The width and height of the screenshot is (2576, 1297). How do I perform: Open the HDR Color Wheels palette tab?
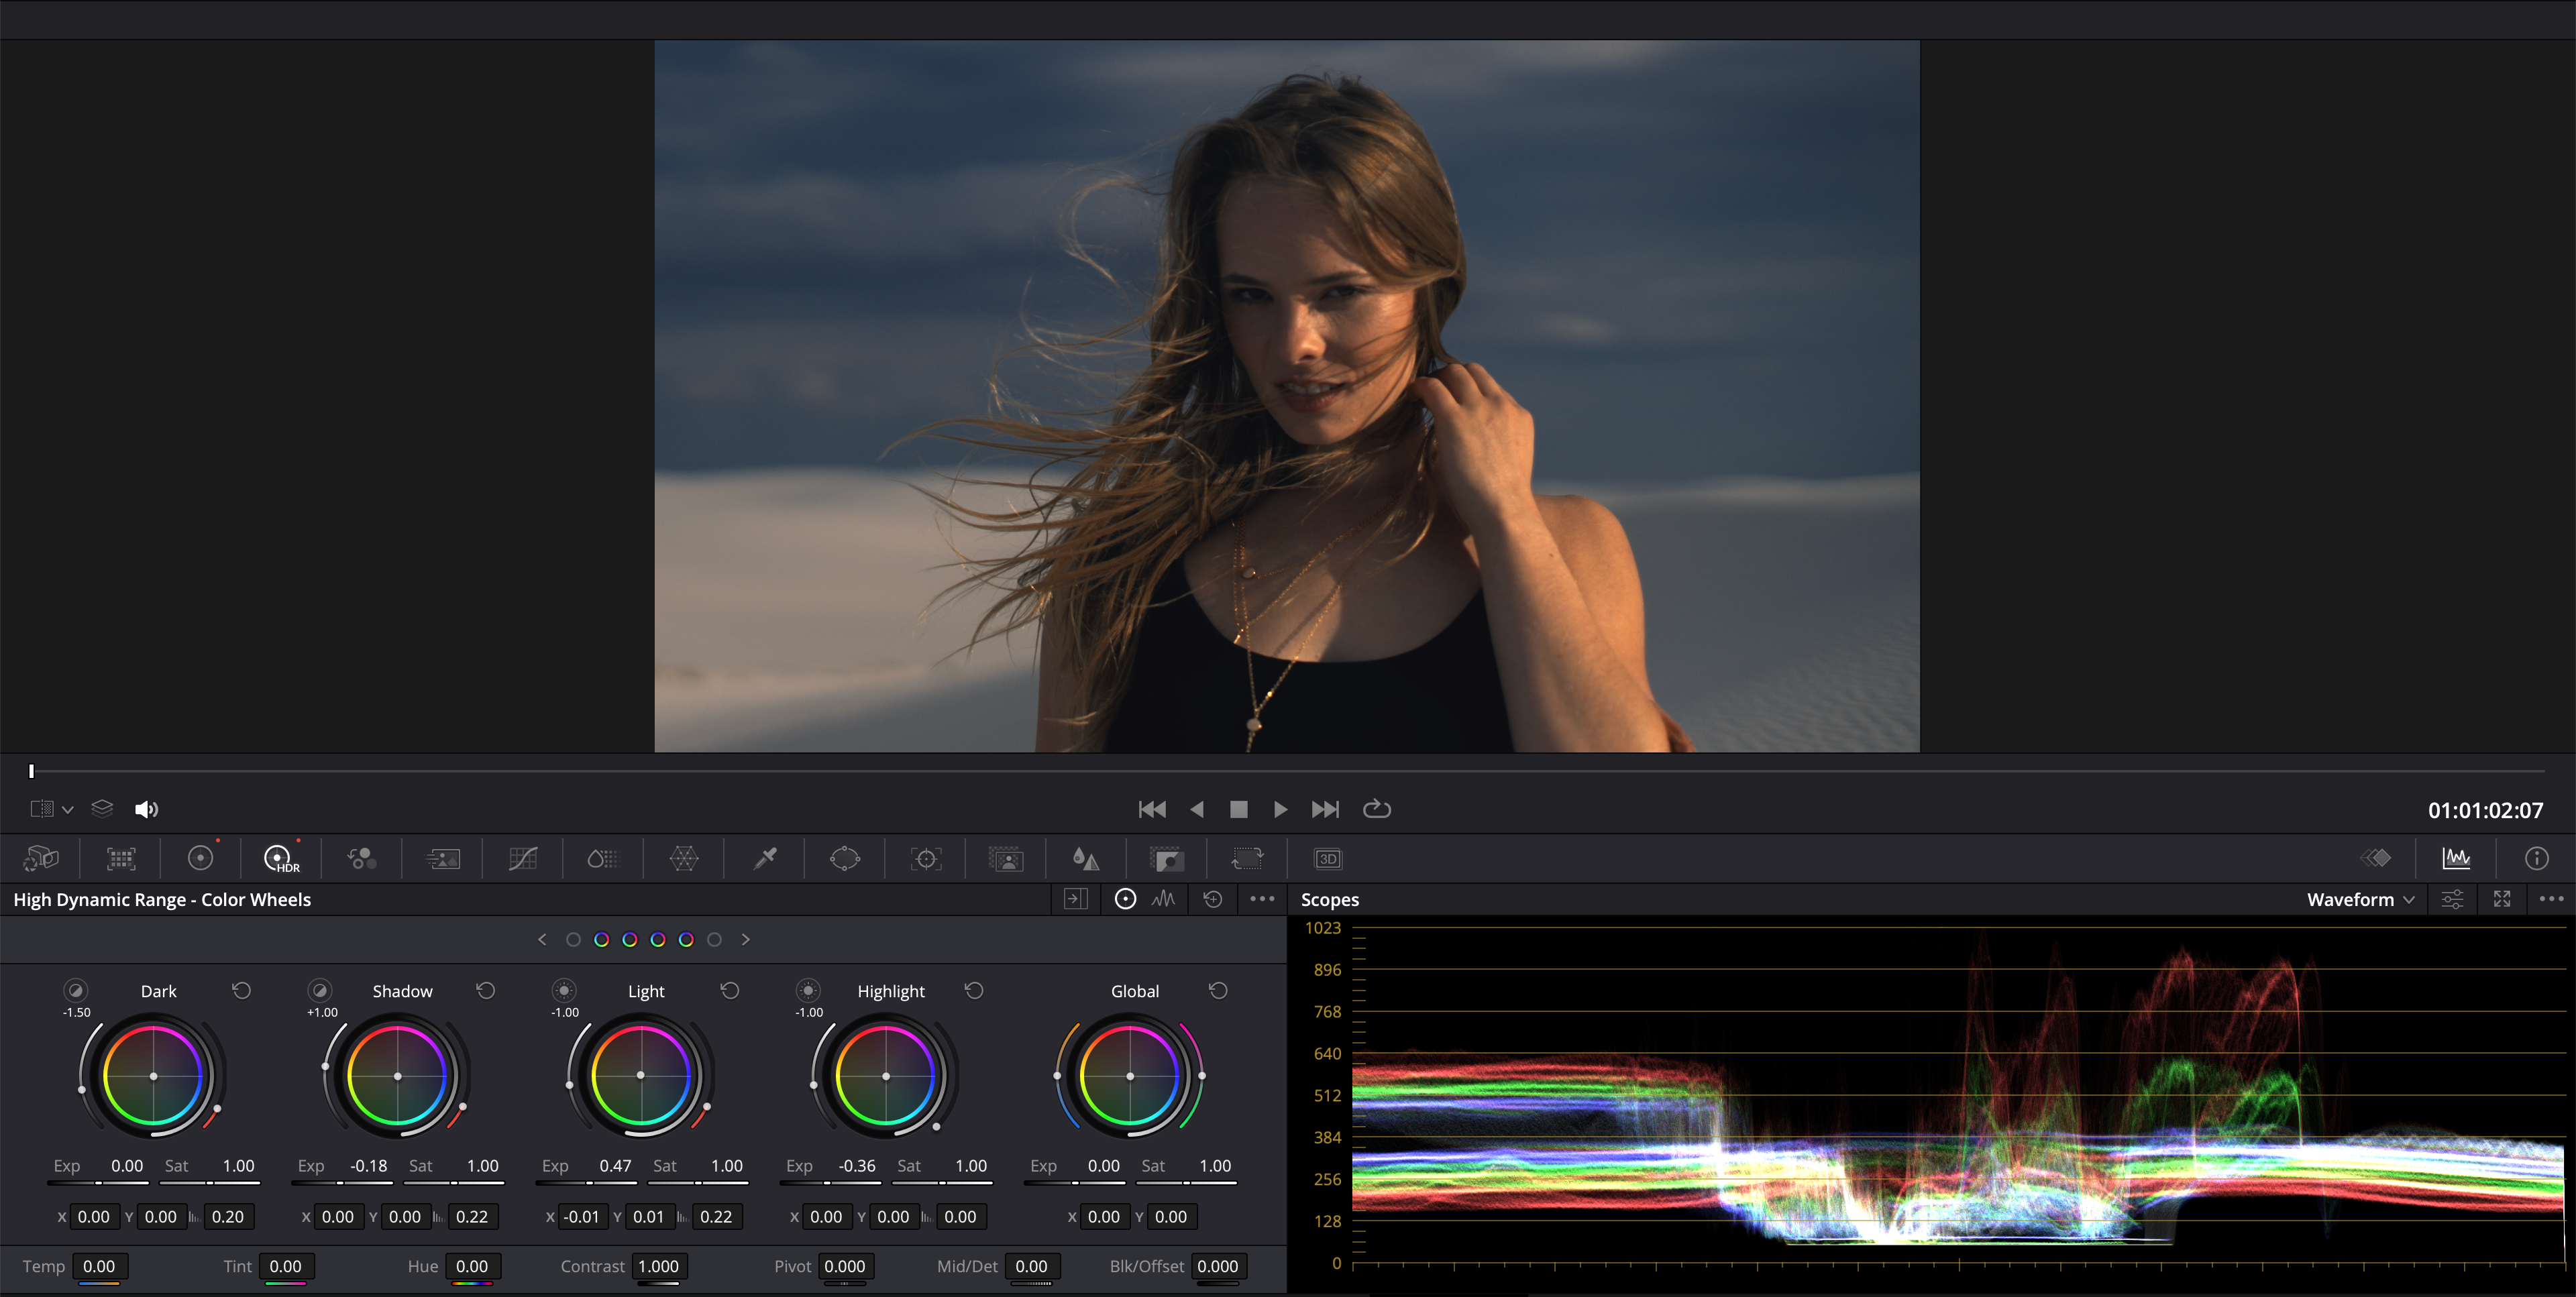pos(280,858)
